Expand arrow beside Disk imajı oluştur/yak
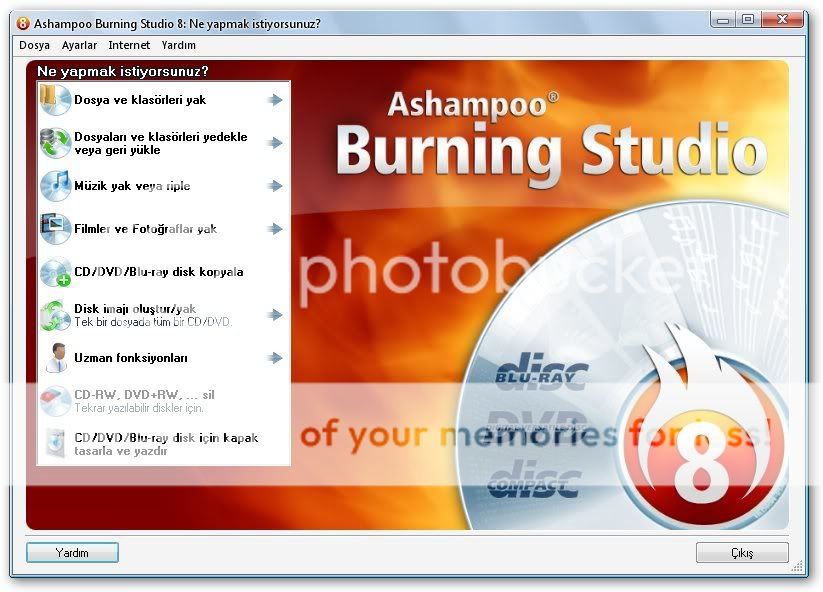This screenshot has width=823, height=592. [x=275, y=315]
